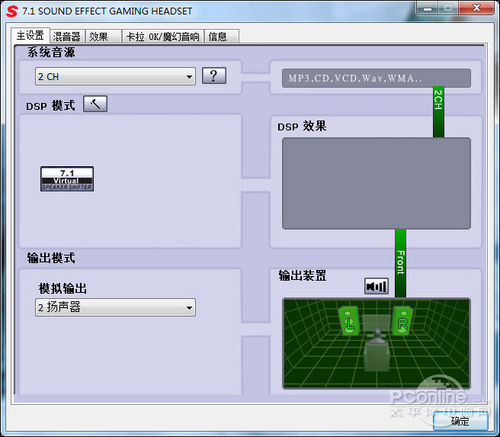Open the 效果 tab
This screenshot has height=437, width=500.
point(103,36)
